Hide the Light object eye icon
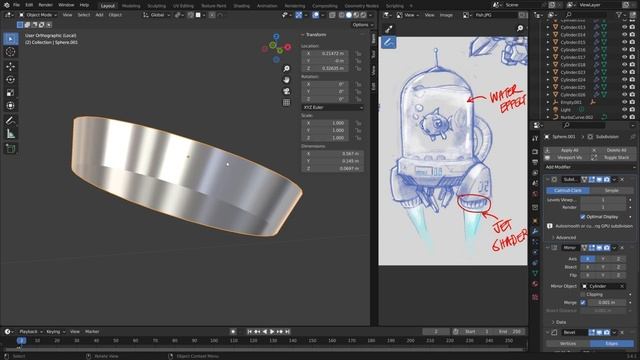640x360 pixels. coord(624,110)
